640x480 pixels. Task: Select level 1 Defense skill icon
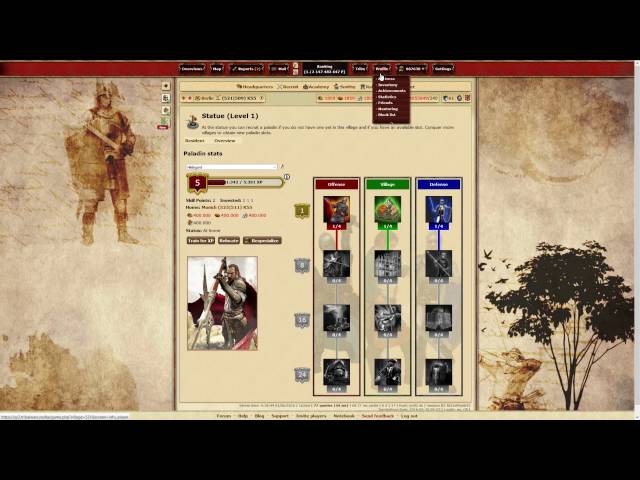tap(438, 210)
